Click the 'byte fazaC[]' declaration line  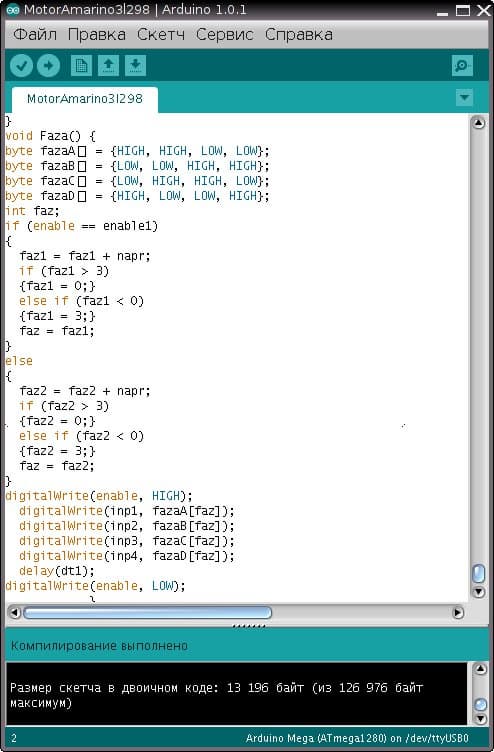138,181
